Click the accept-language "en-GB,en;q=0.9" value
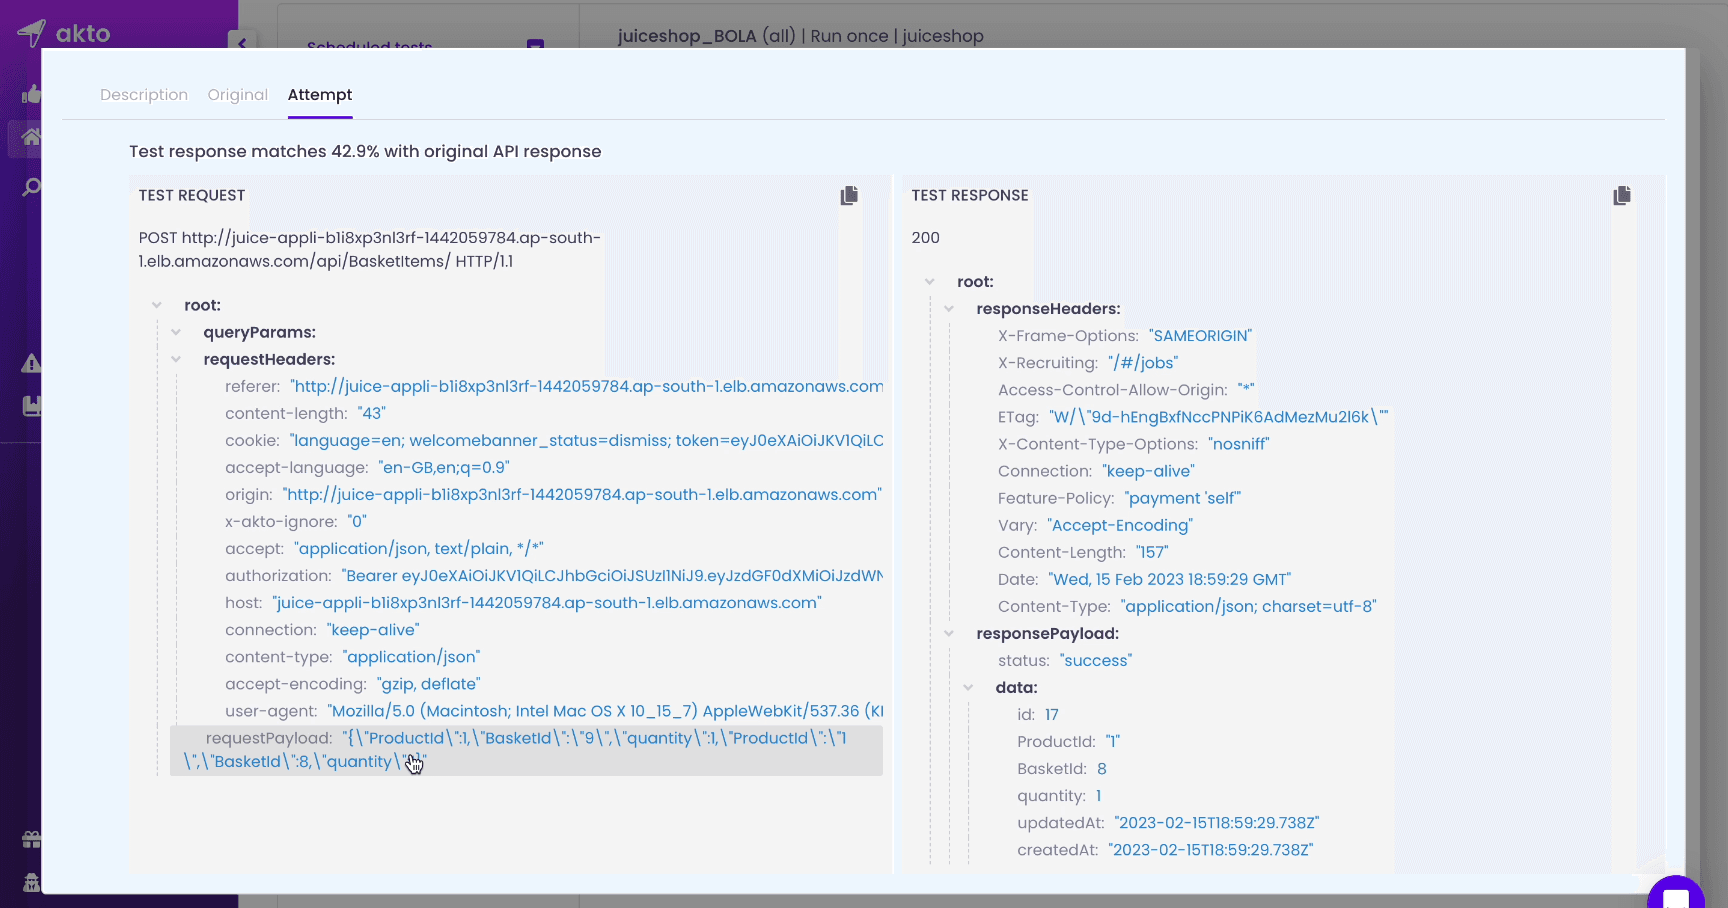The image size is (1728, 908). pos(444,467)
